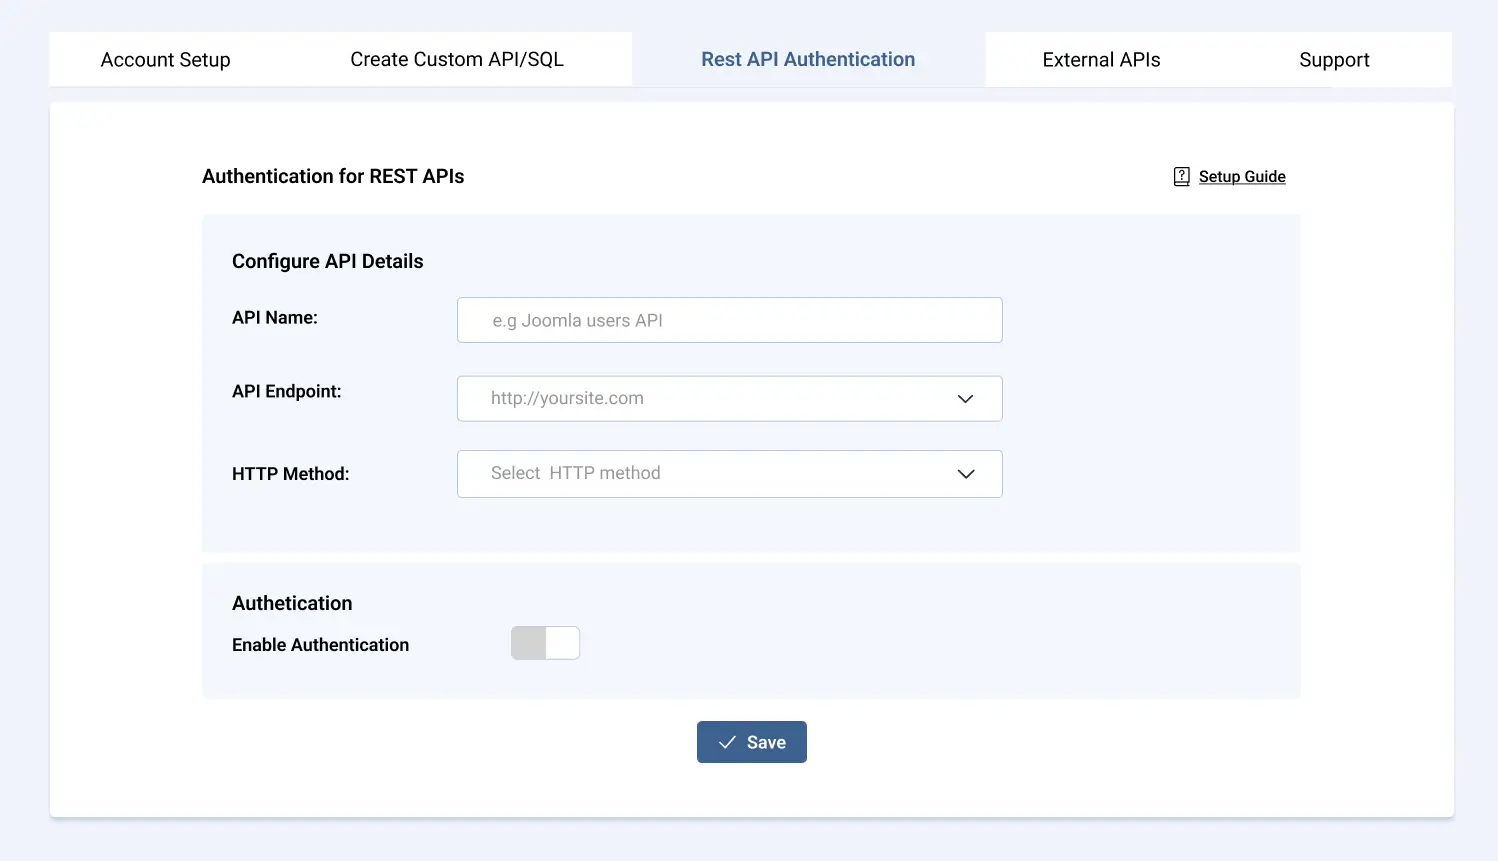
Task: Click the "Configure API Details" section heading
Action: [328, 261]
